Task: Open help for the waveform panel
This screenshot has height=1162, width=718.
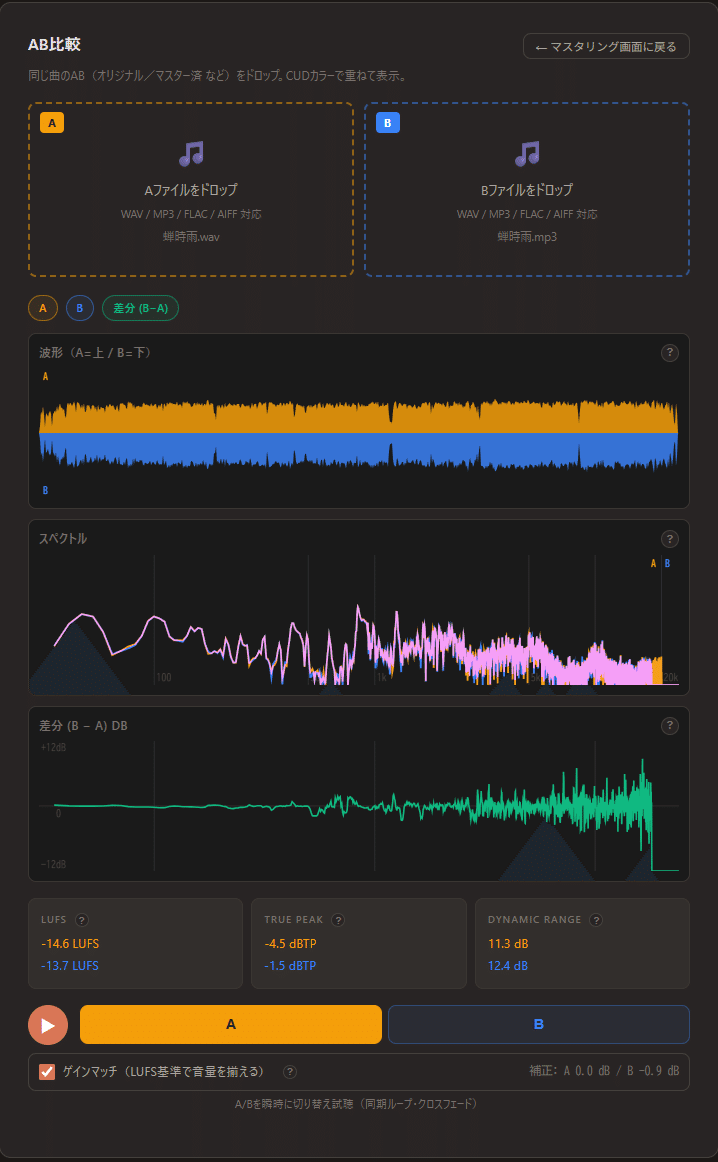Action: 670,353
